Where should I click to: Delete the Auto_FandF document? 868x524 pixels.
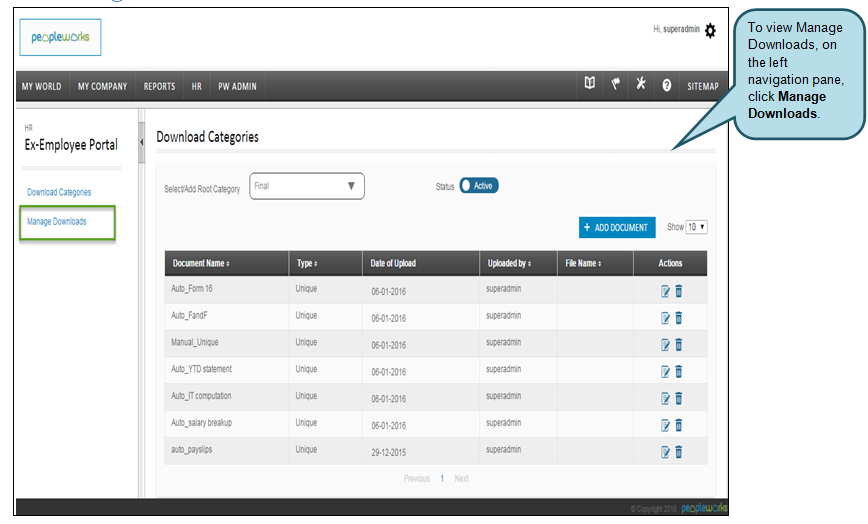click(x=679, y=318)
